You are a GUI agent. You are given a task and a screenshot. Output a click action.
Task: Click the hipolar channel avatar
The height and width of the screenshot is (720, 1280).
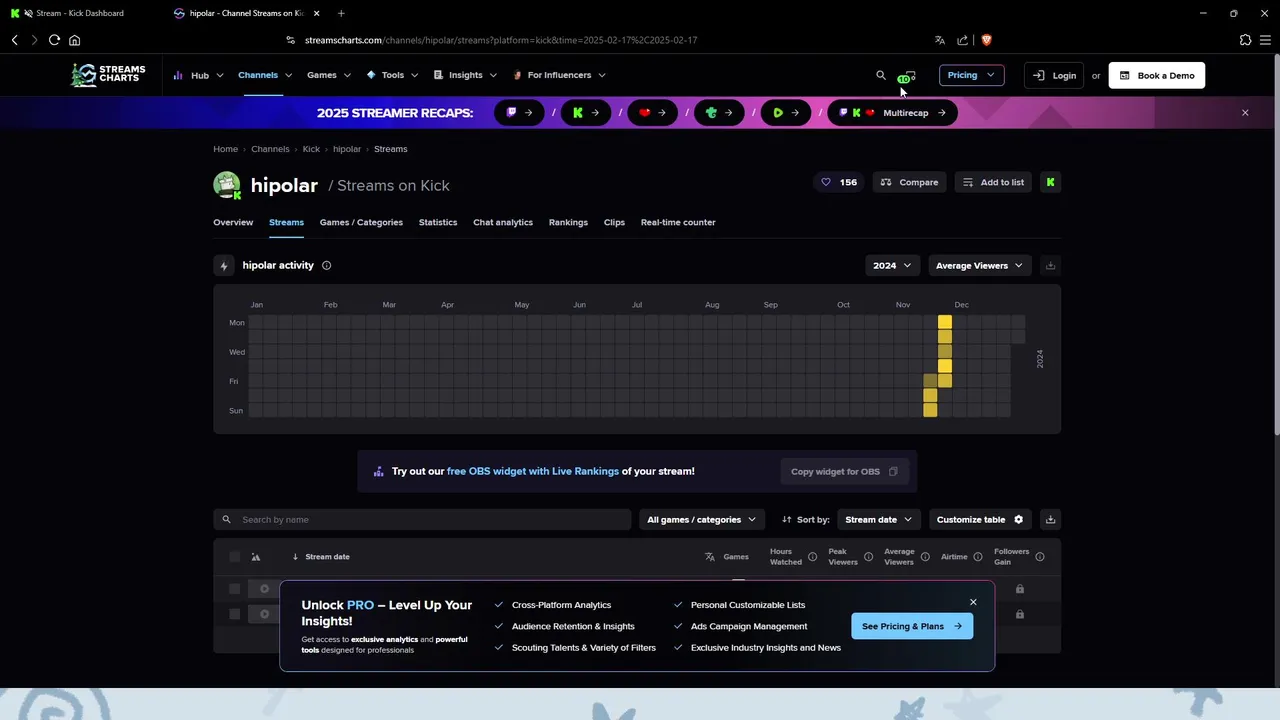coord(227,185)
